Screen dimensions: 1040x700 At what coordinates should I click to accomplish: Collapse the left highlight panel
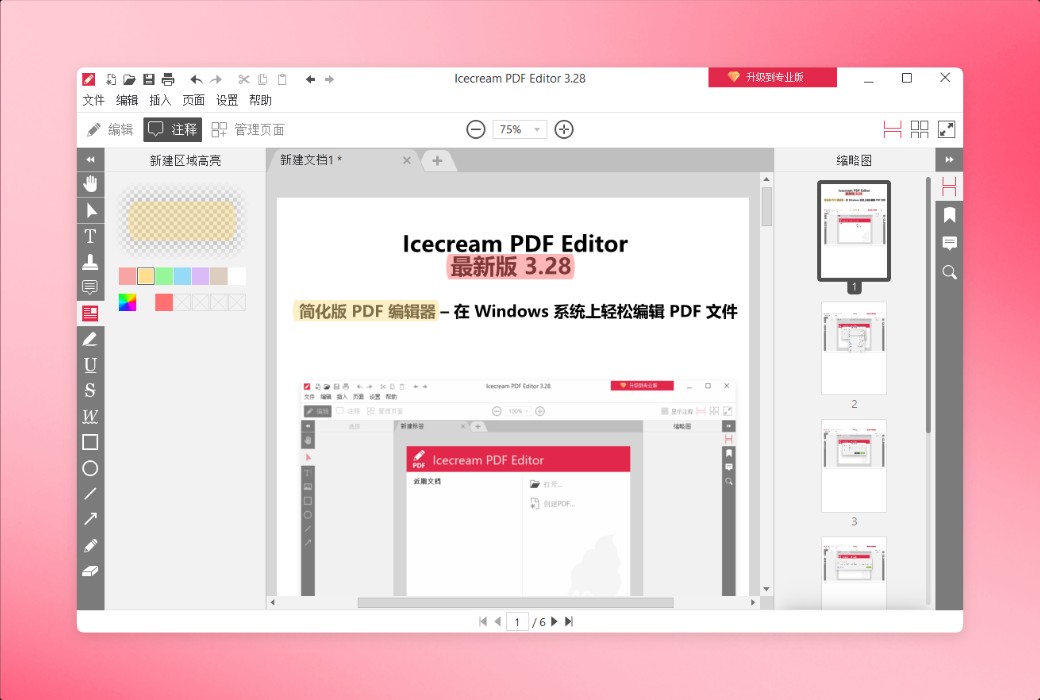(x=90, y=158)
